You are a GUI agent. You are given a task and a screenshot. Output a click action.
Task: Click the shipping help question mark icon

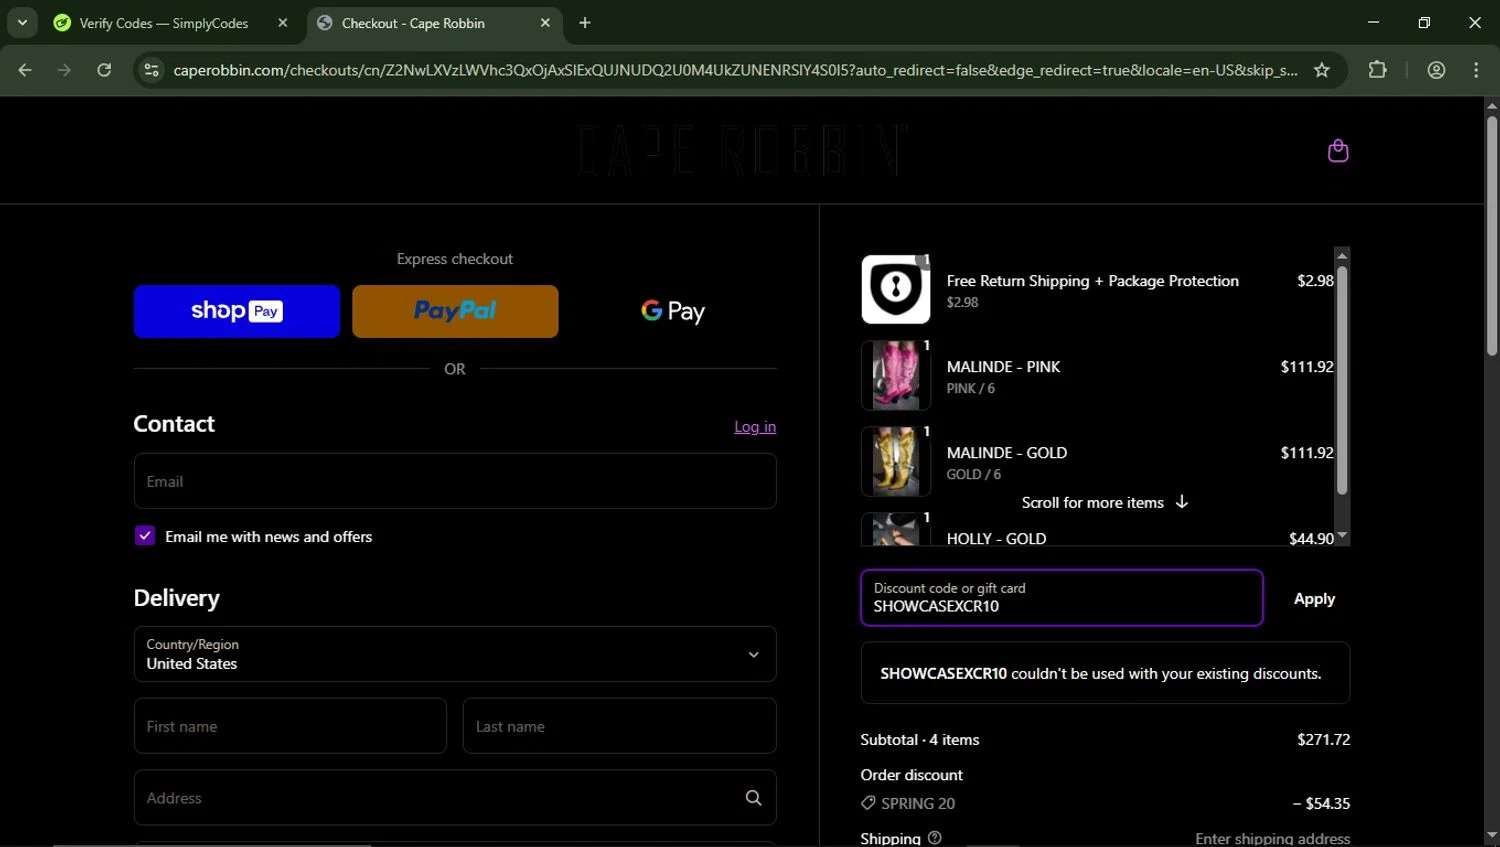click(x=935, y=838)
